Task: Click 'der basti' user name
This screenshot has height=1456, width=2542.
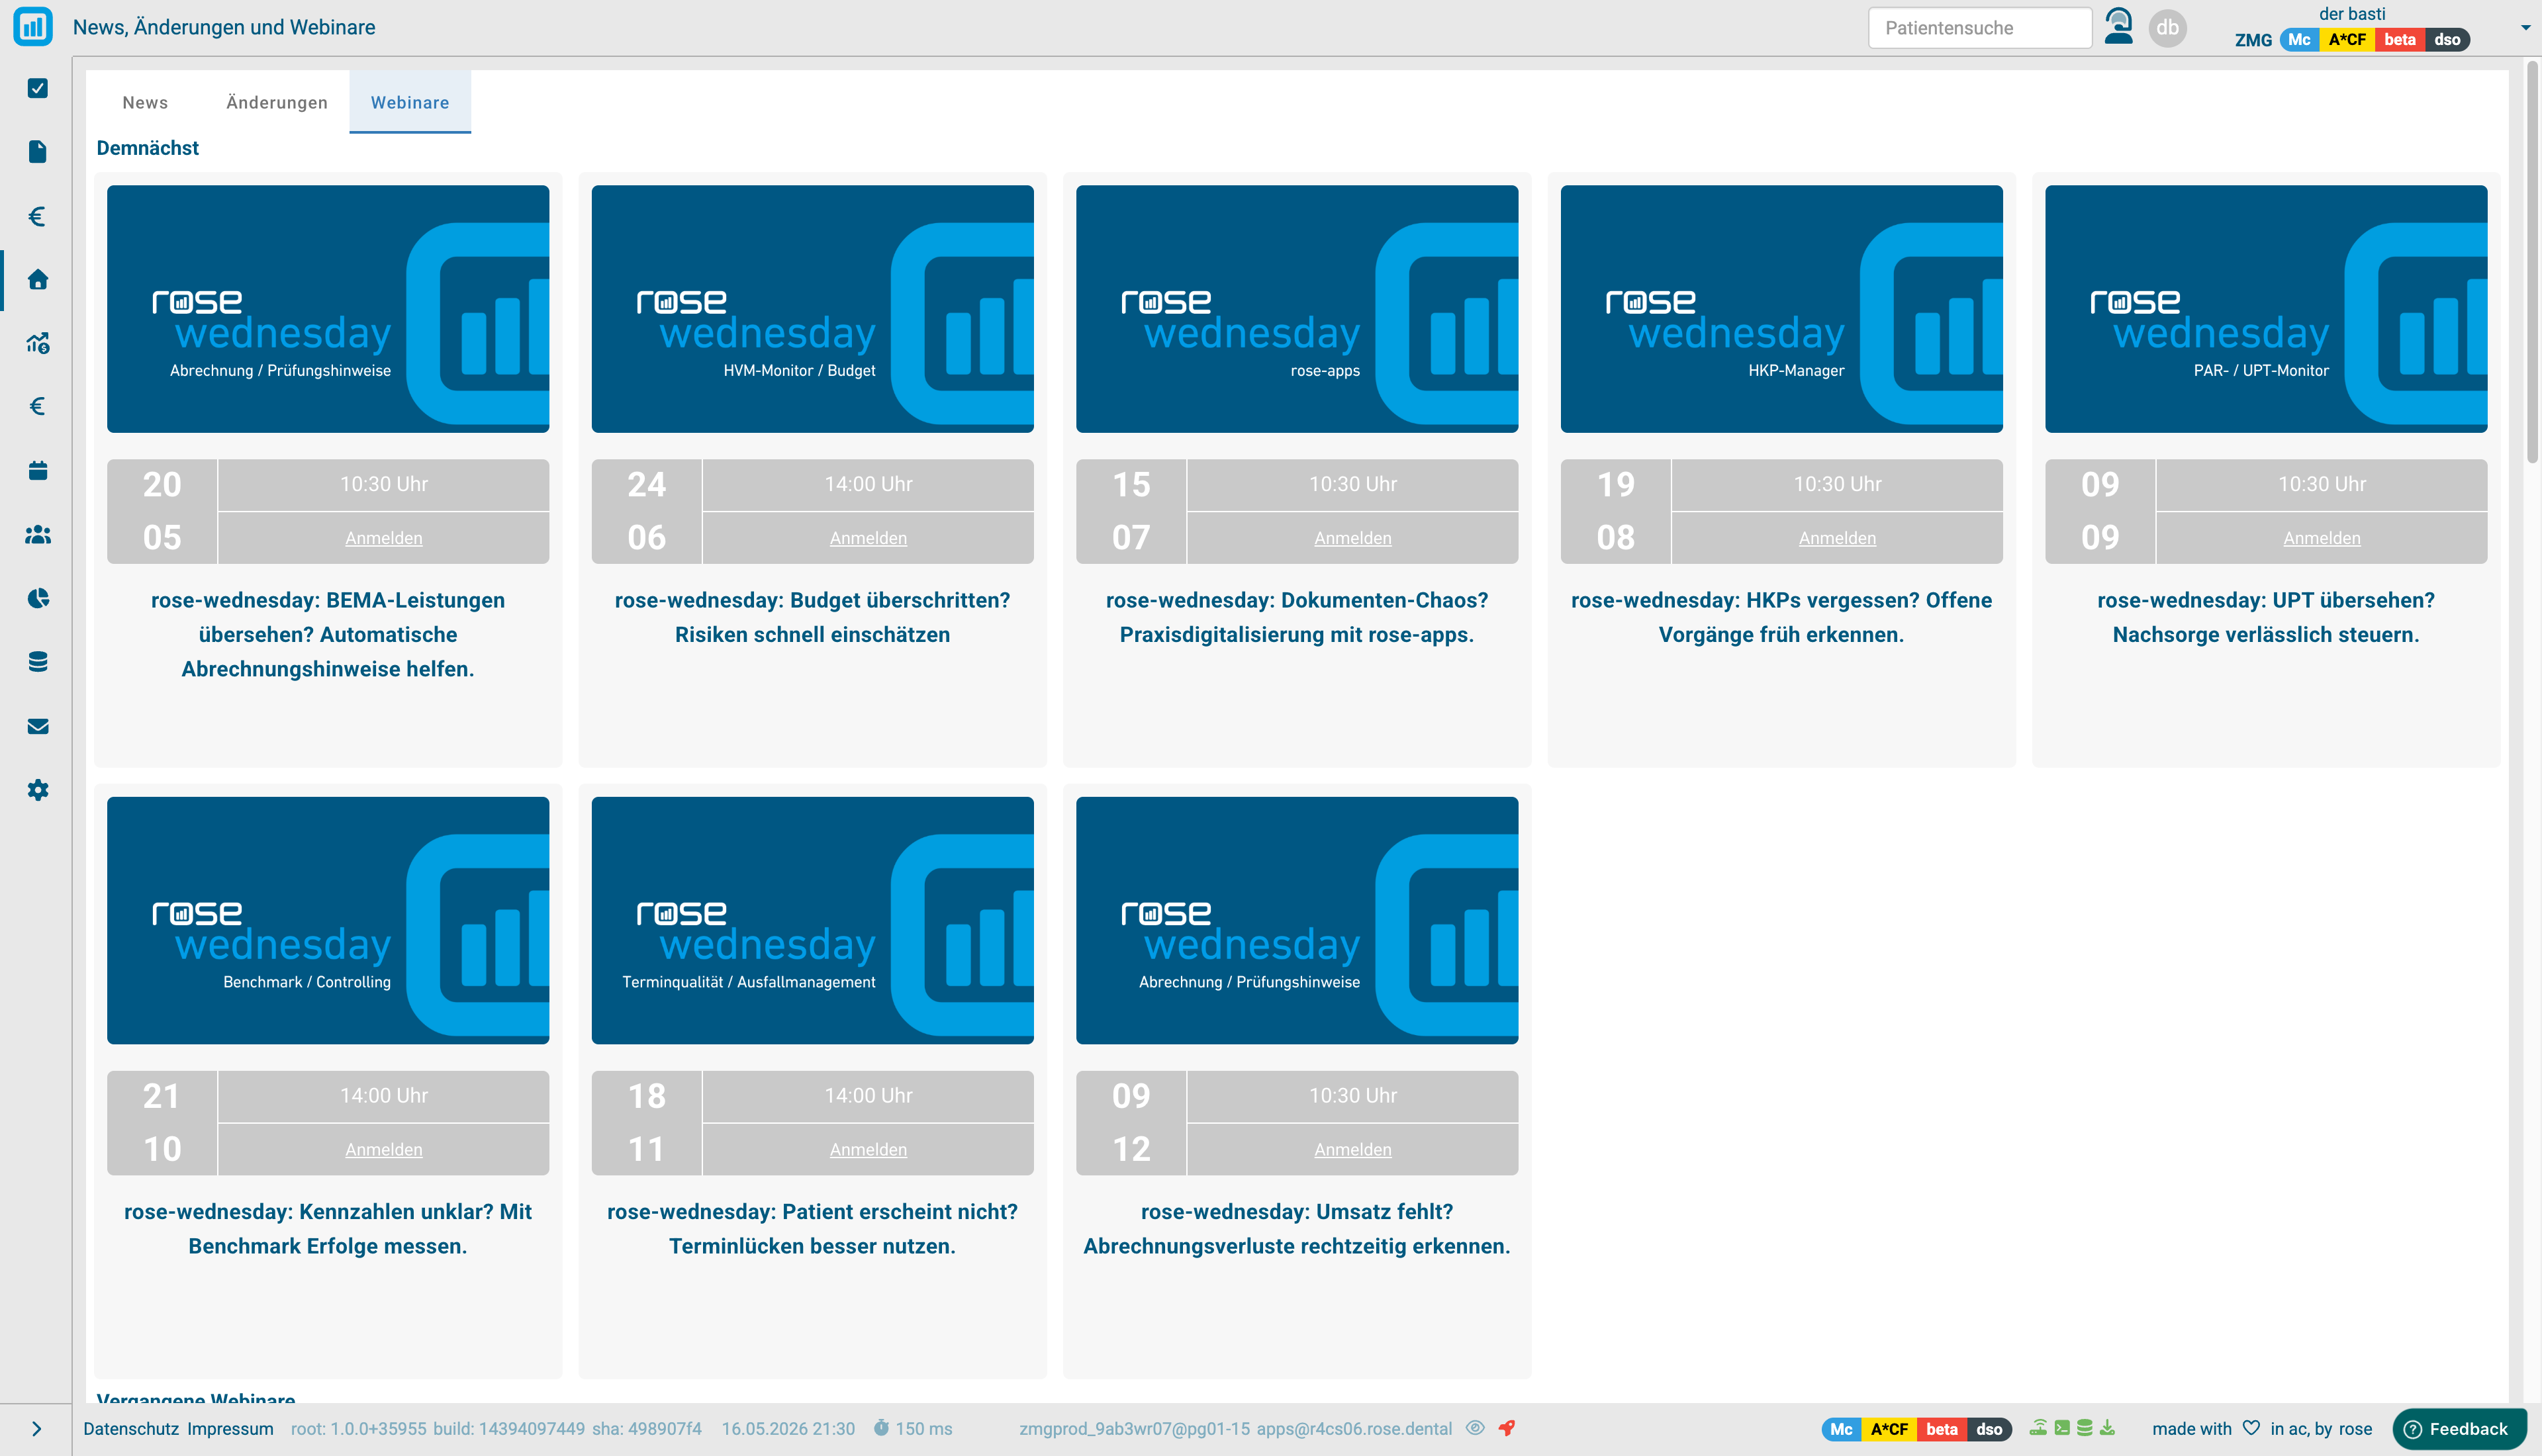Action: 2352,14
